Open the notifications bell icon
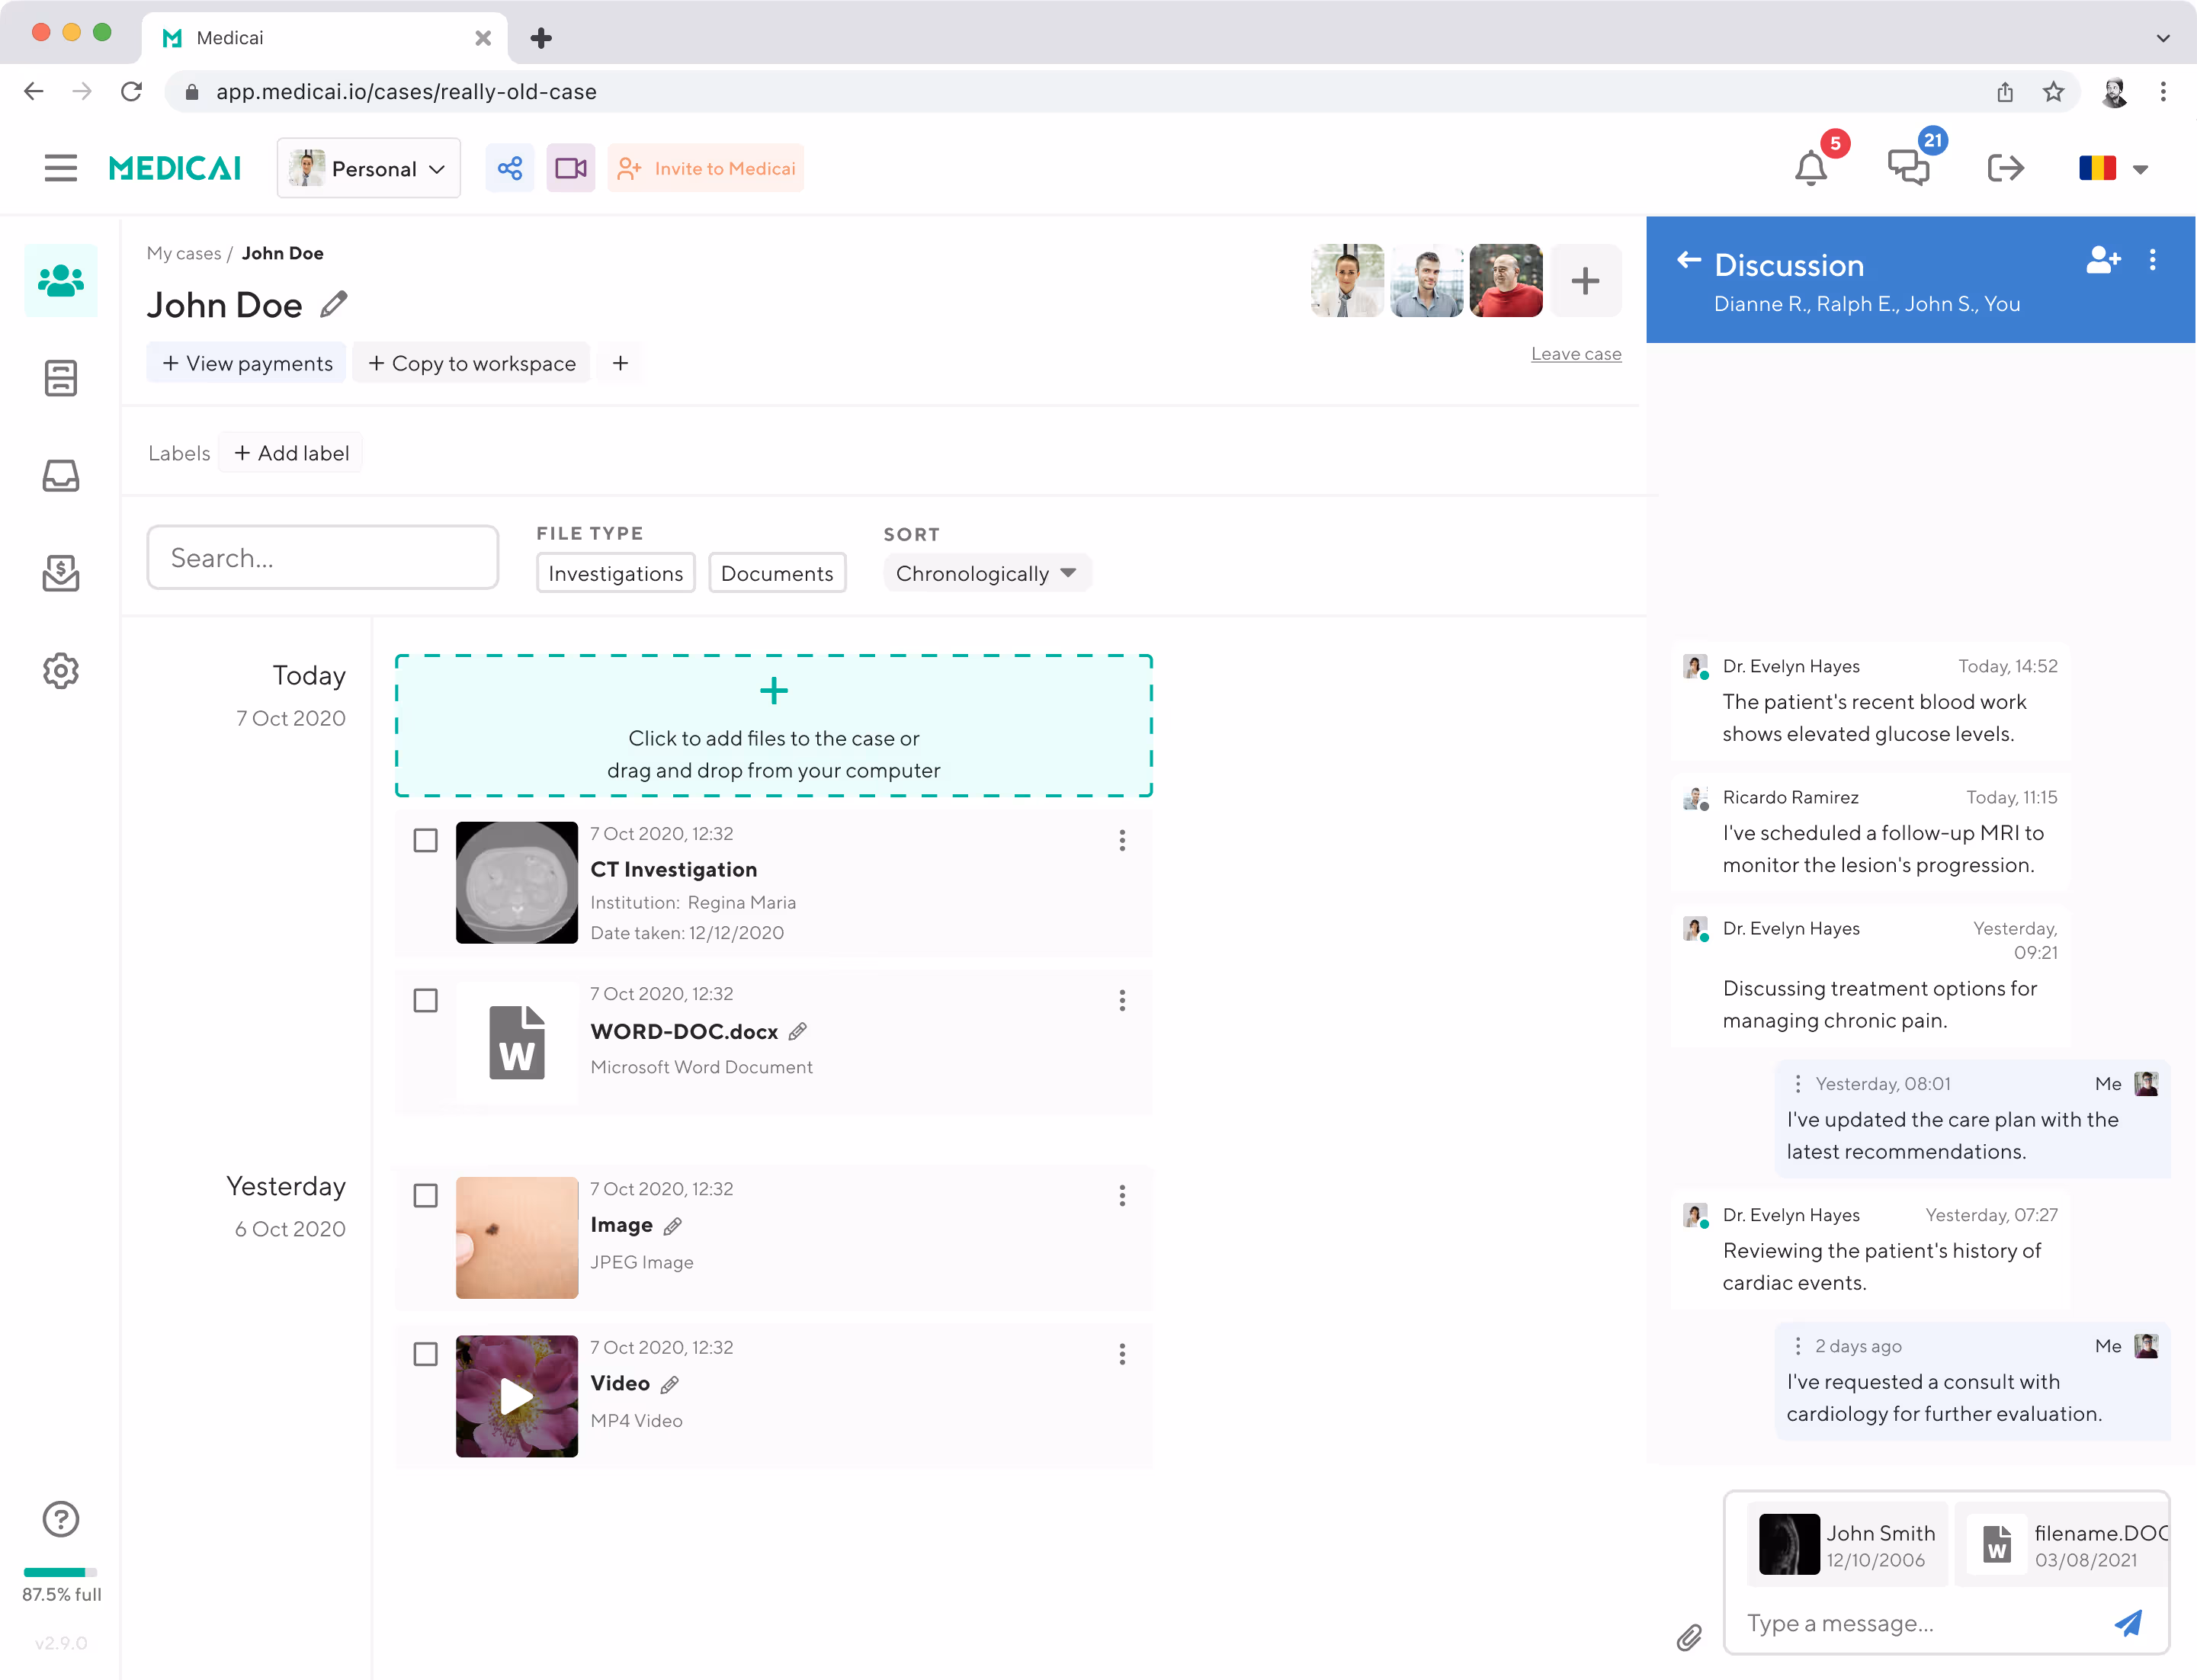Viewport: 2197px width, 1680px height. tap(1810, 168)
